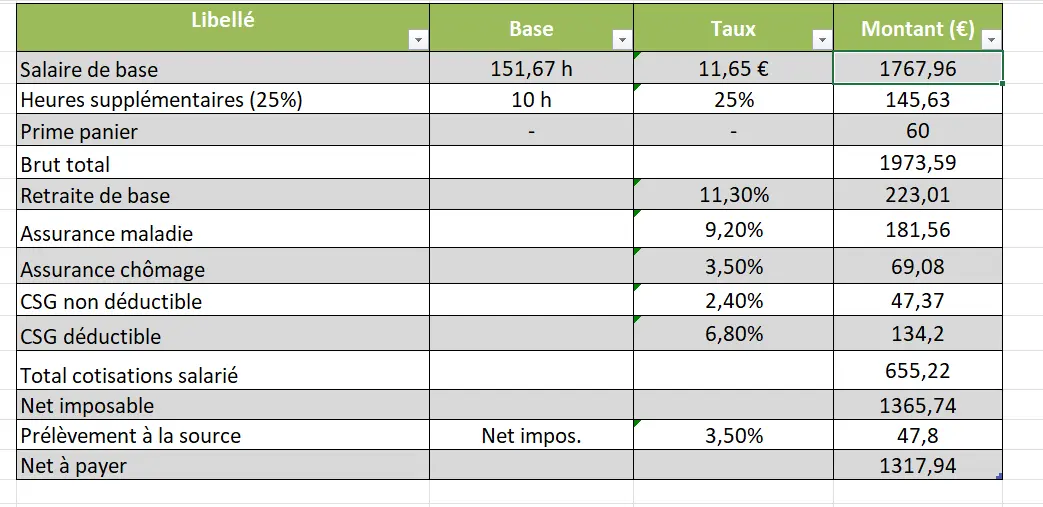Click the Prime panier amount 60
1043x507 pixels.
click(x=917, y=131)
